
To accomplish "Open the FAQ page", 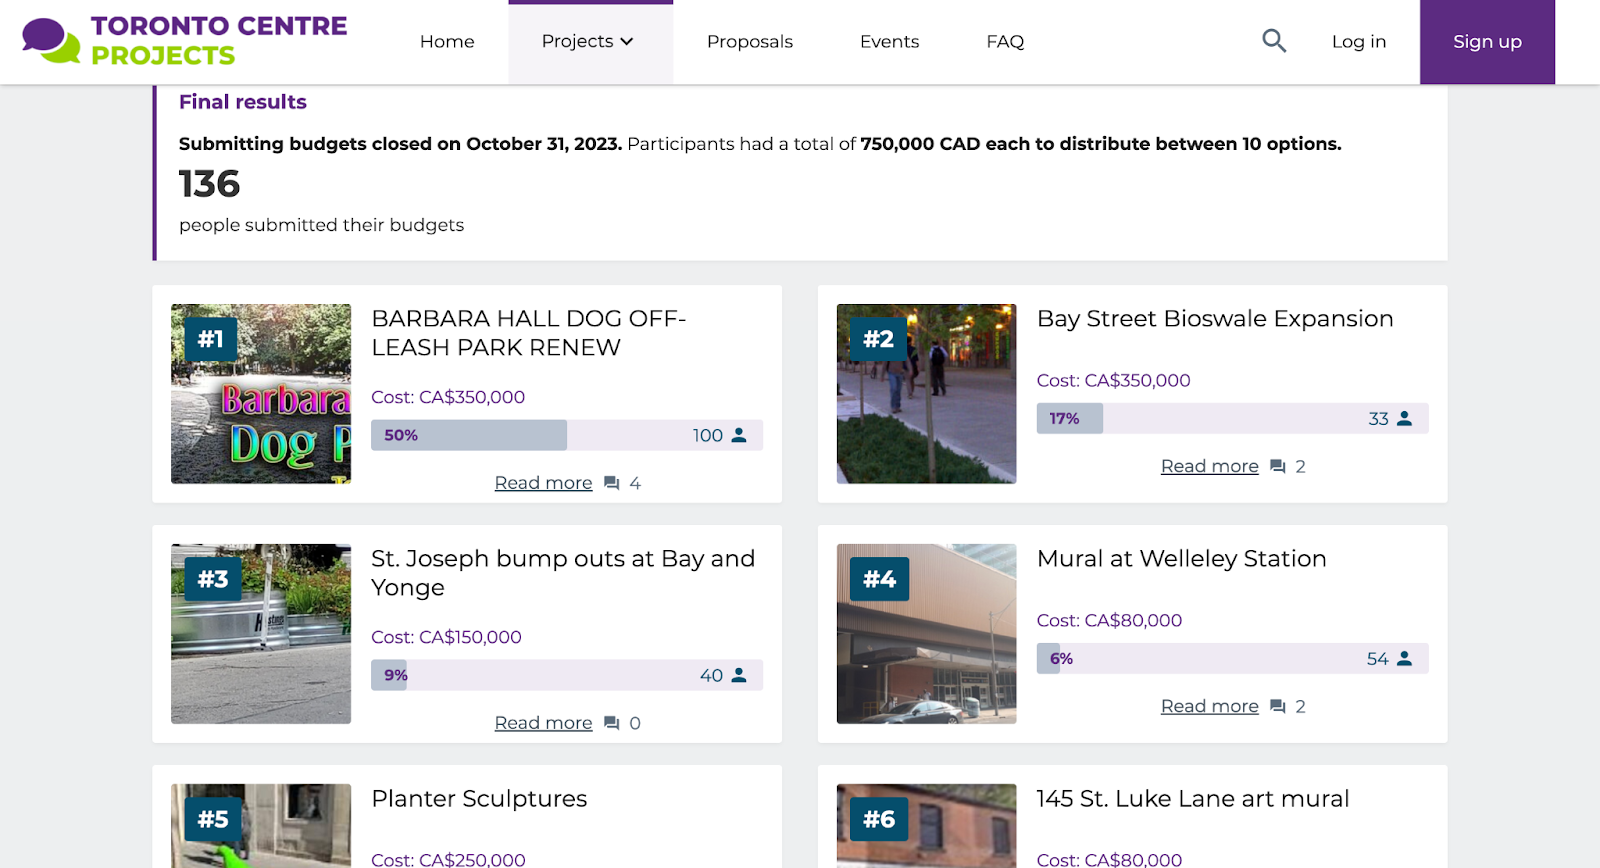I will tap(1005, 42).
